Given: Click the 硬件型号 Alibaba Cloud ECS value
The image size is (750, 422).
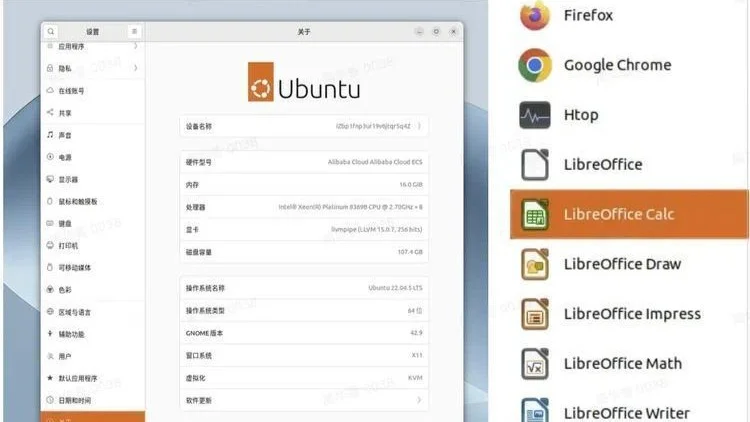Looking at the screenshot, I should pos(375,162).
